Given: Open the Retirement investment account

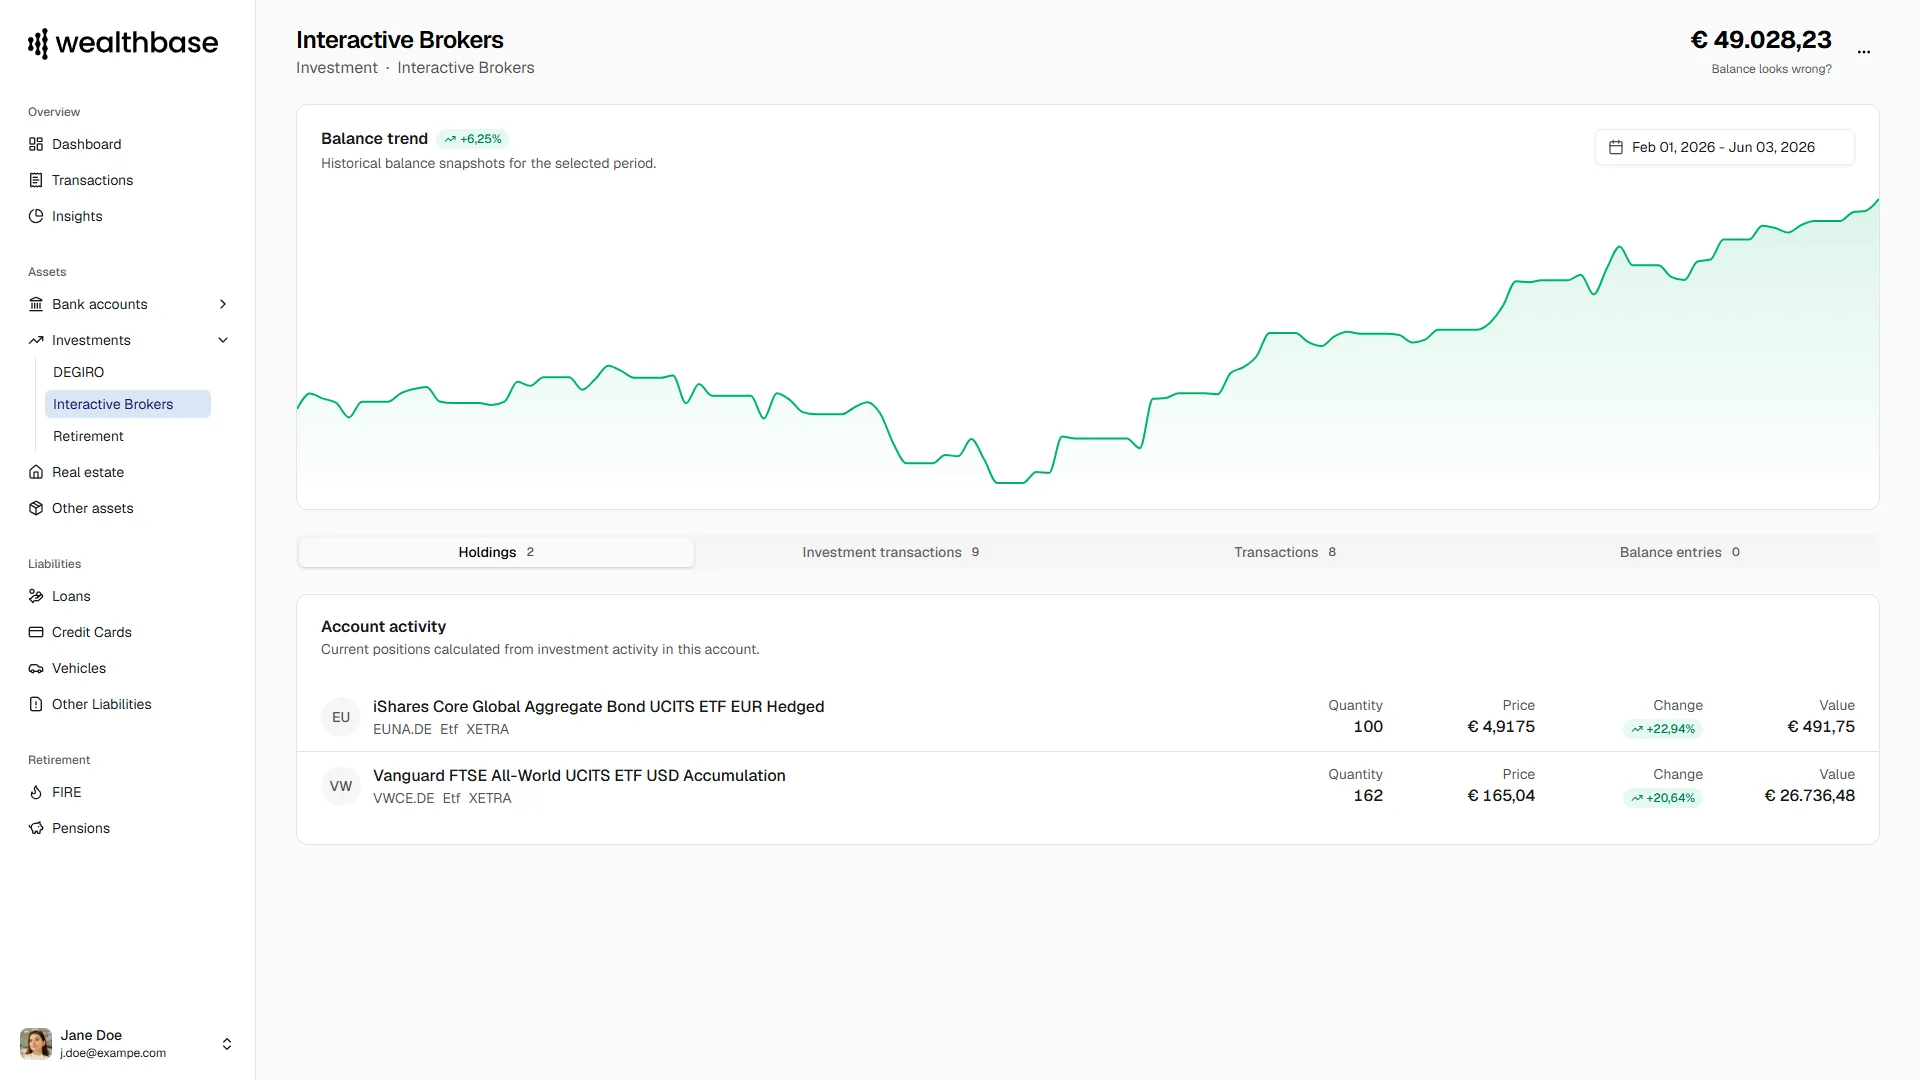Looking at the screenshot, I should pos(127,436).
